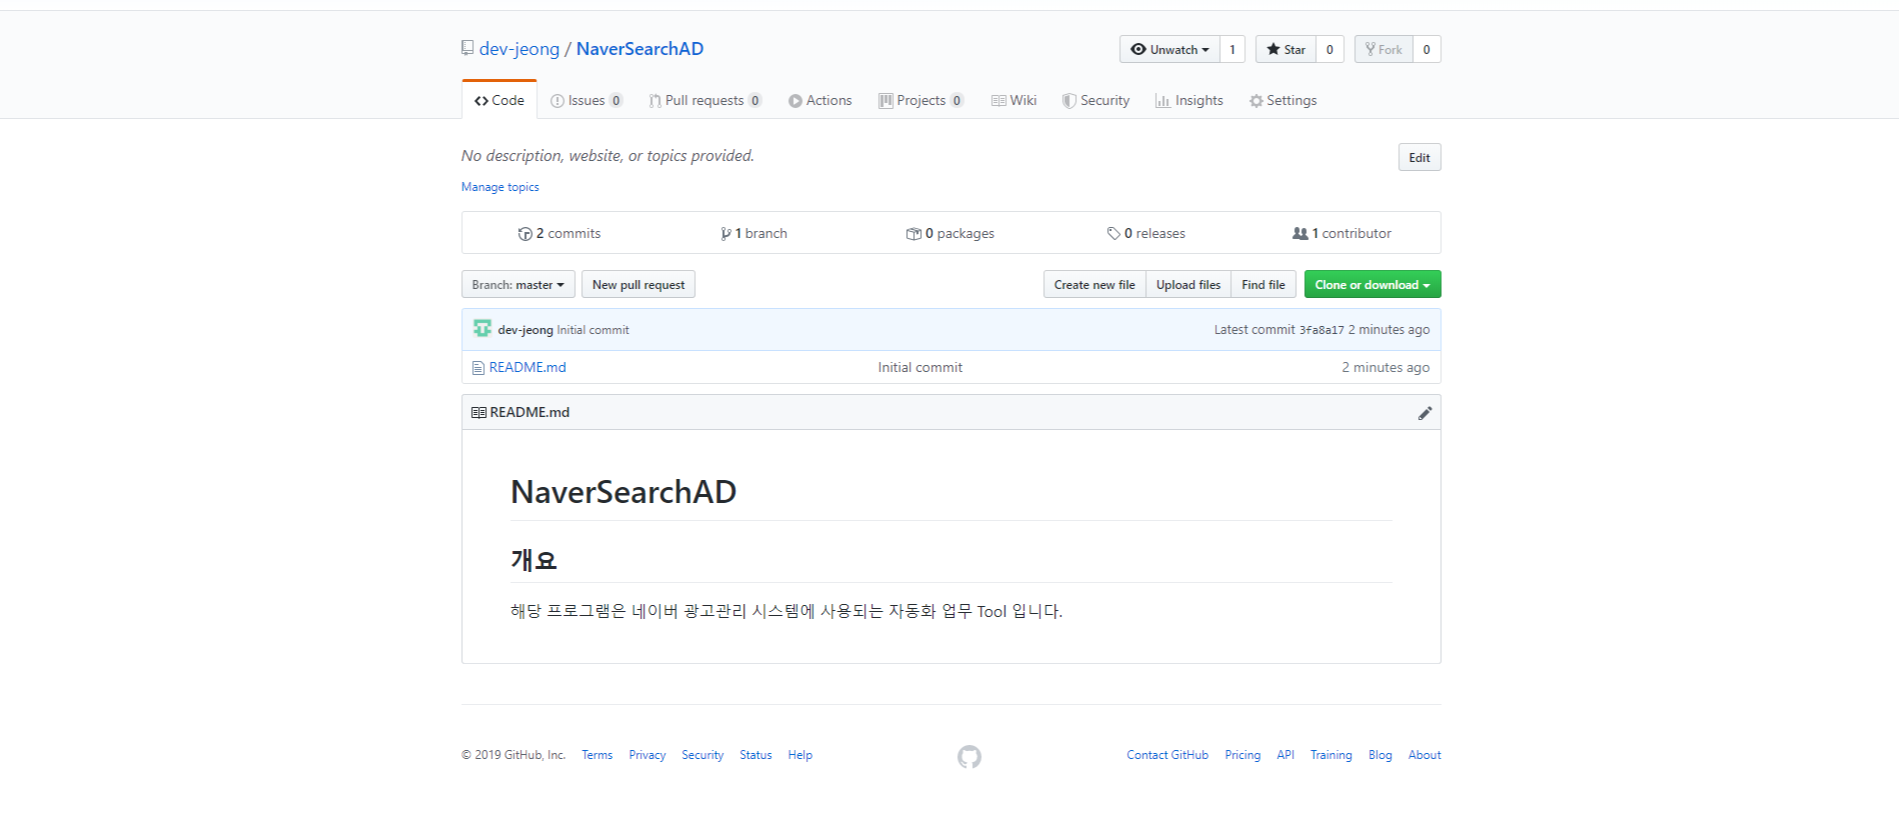The width and height of the screenshot is (1899, 819).
Task: Open the Projects tab
Action: [x=921, y=100]
